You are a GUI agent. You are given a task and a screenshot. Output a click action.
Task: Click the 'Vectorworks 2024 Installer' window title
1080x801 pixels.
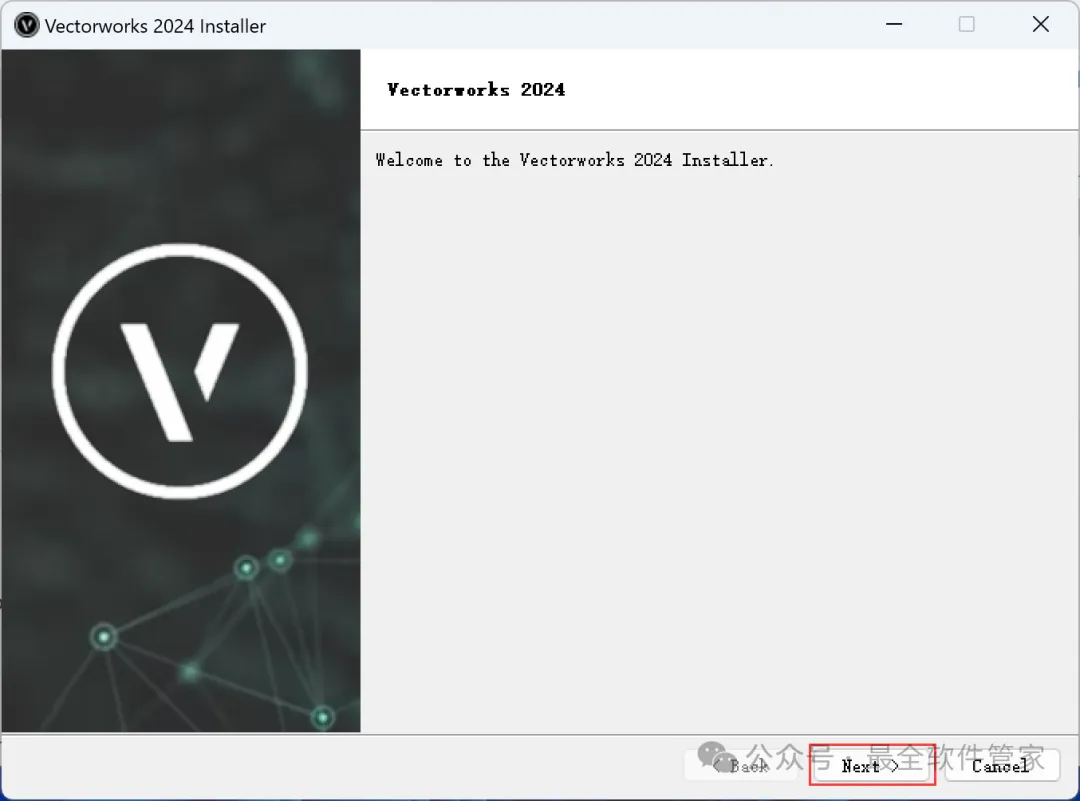click(x=156, y=26)
